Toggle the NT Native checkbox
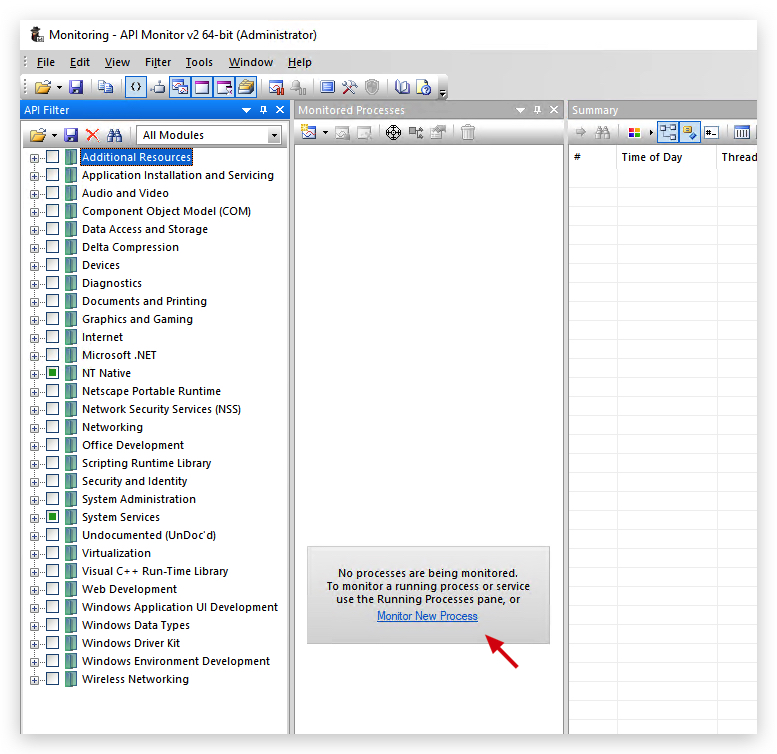Image resolution: width=777 pixels, height=754 pixels. coord(53,373)
